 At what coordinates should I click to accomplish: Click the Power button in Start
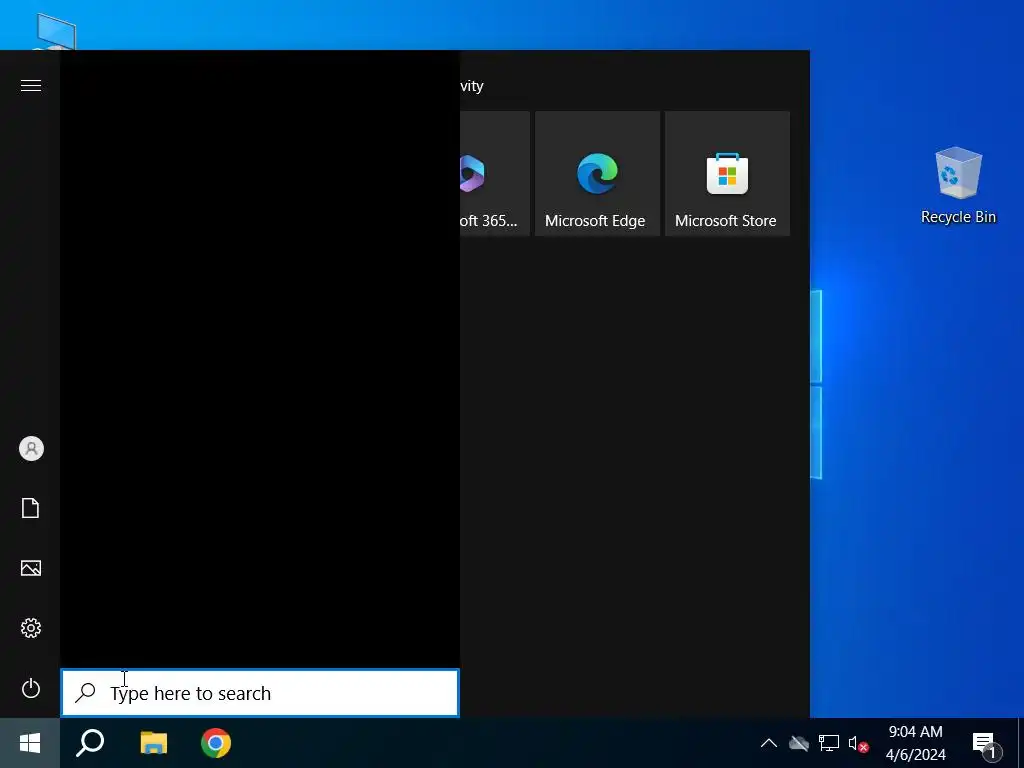click(x=31, y=688)
